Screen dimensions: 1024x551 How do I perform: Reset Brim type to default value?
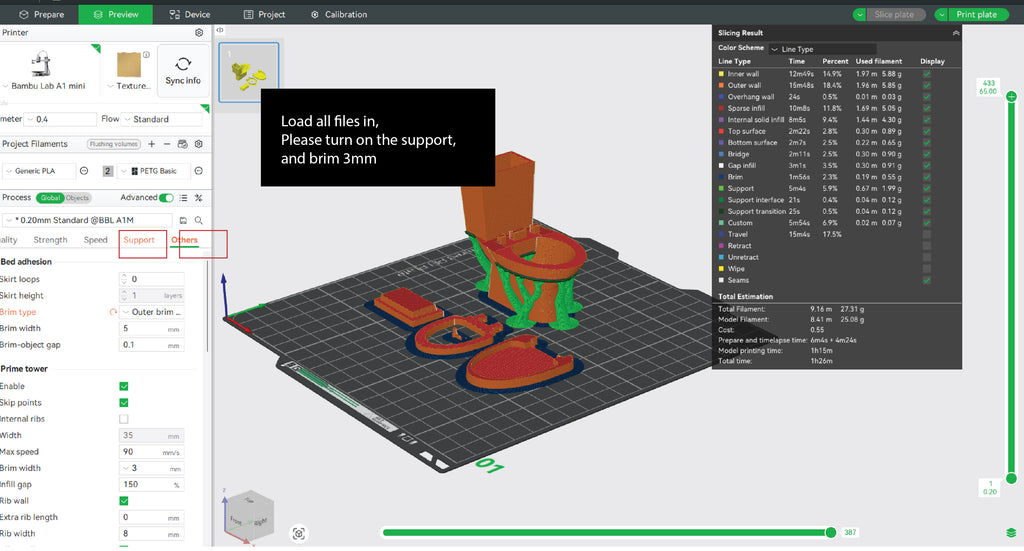point(114,312)
